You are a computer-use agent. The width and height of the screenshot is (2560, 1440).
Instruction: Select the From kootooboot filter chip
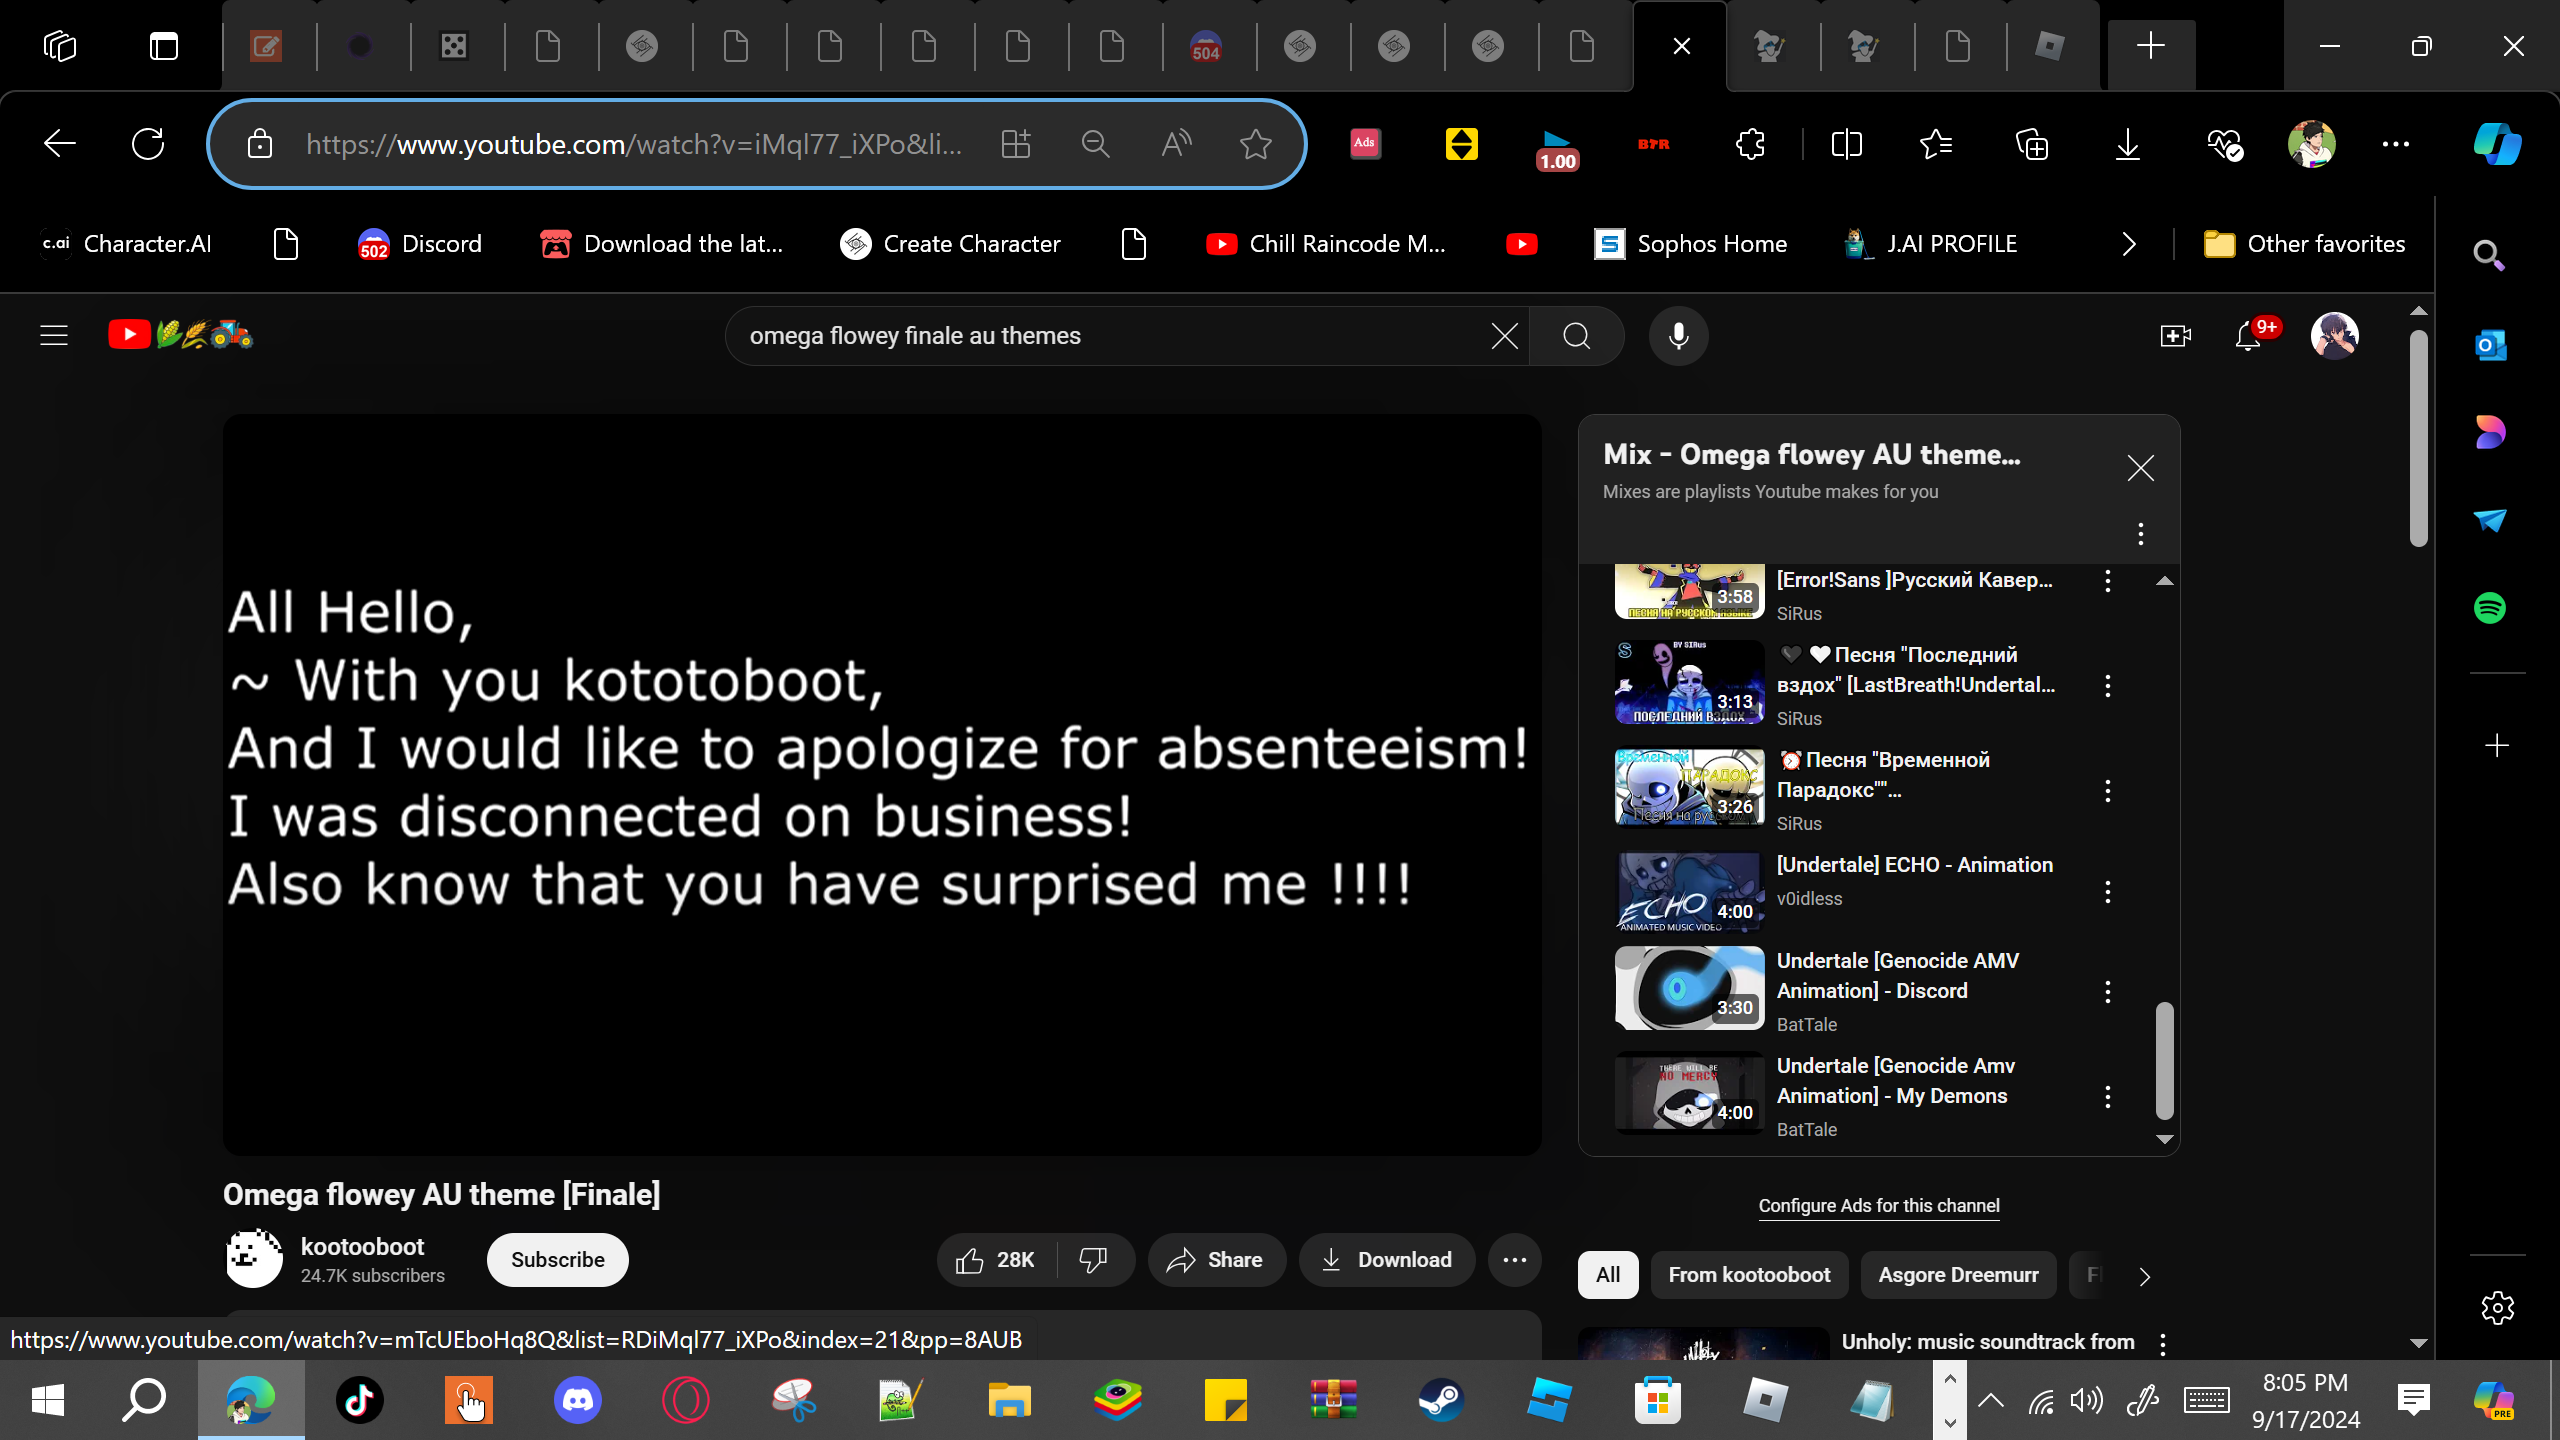pyautogui.click(x=1749, y=1275)
